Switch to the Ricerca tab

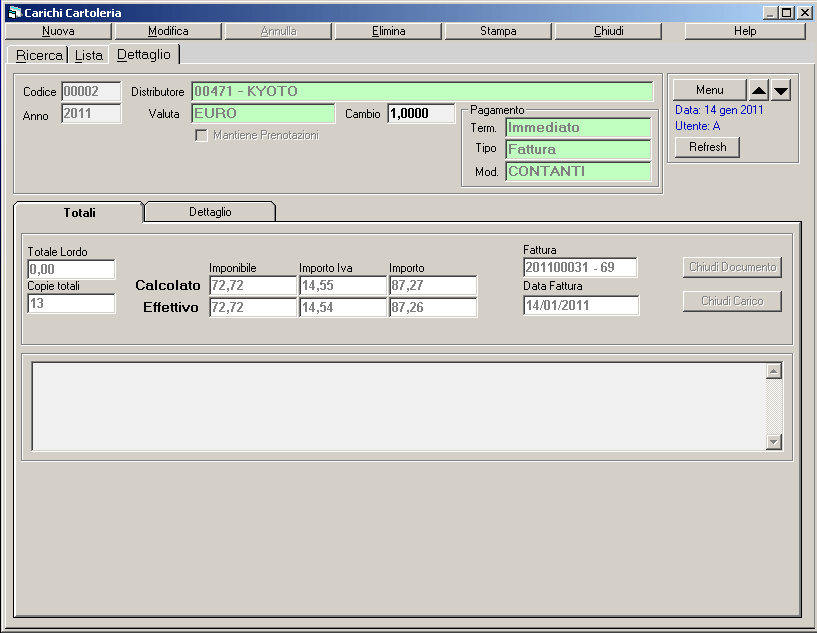[39, 55]
